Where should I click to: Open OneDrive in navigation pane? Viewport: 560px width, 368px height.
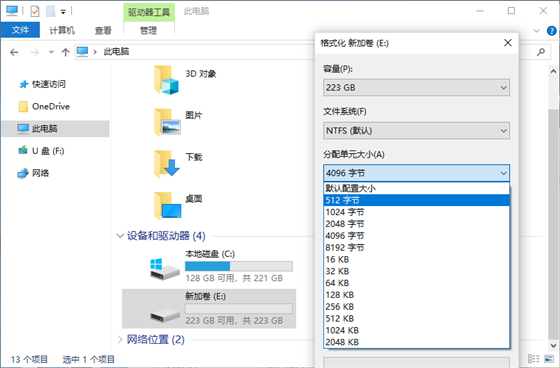click(44, 106)
